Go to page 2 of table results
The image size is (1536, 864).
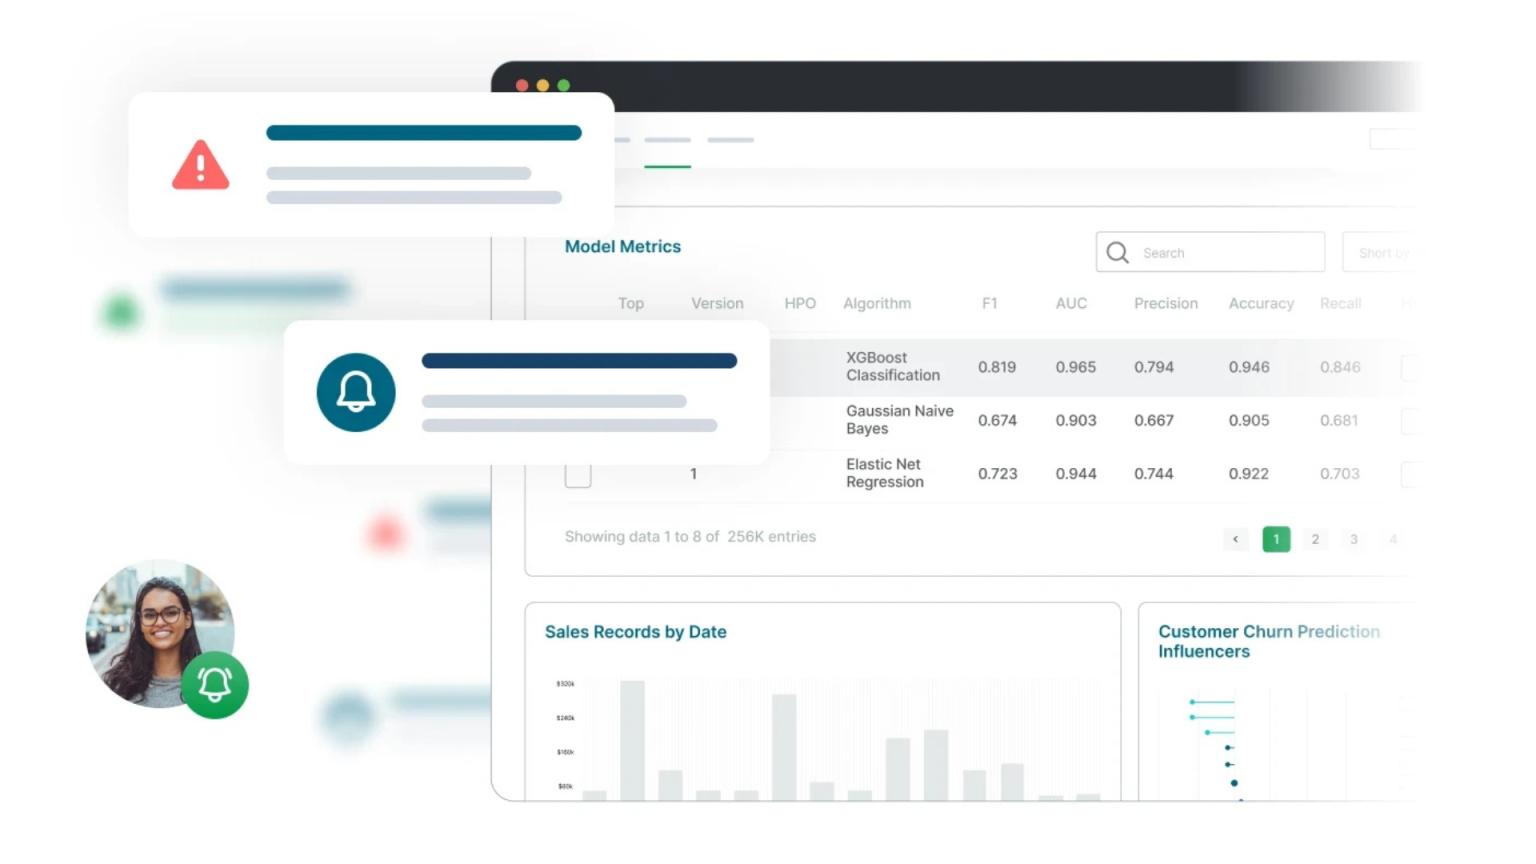point(1315,539)
